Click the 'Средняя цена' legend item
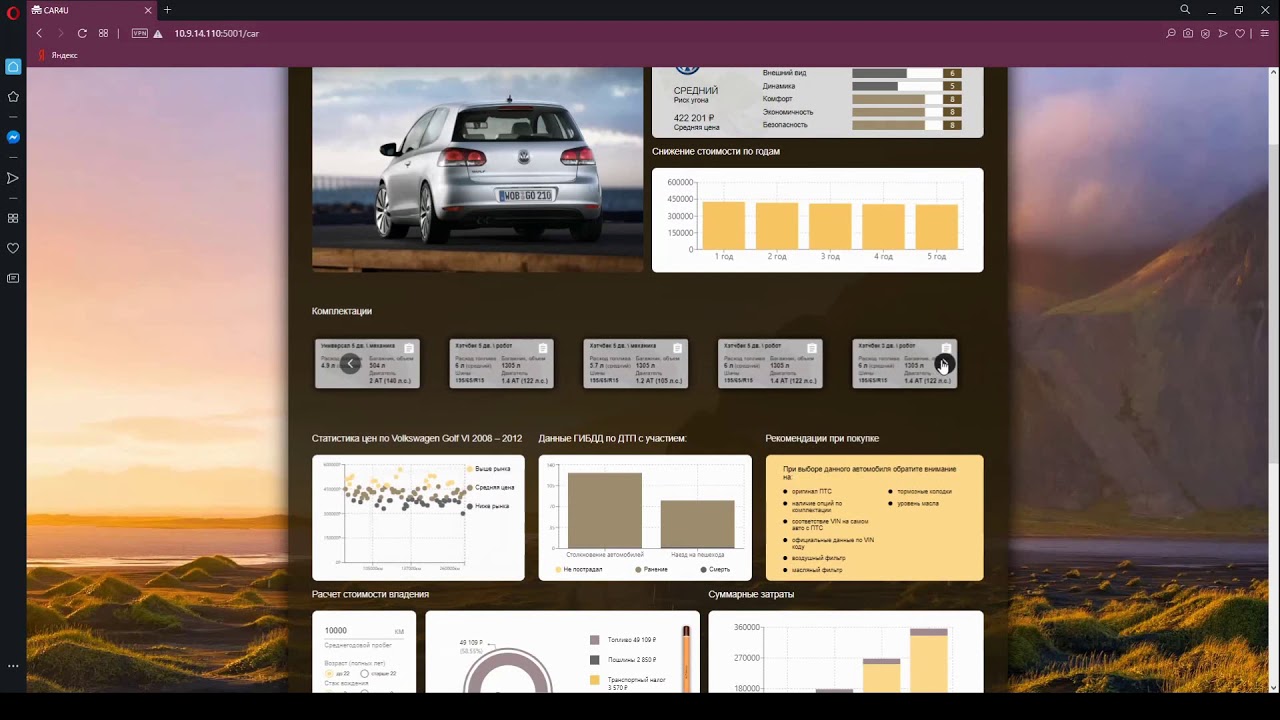 coord(491,487)
